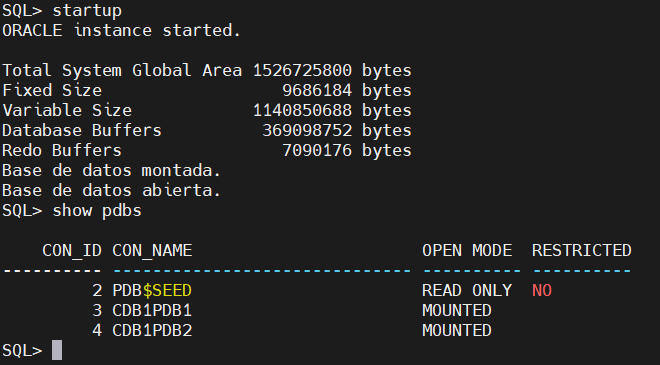Select the 'Variable Size' label

(67, 110)
